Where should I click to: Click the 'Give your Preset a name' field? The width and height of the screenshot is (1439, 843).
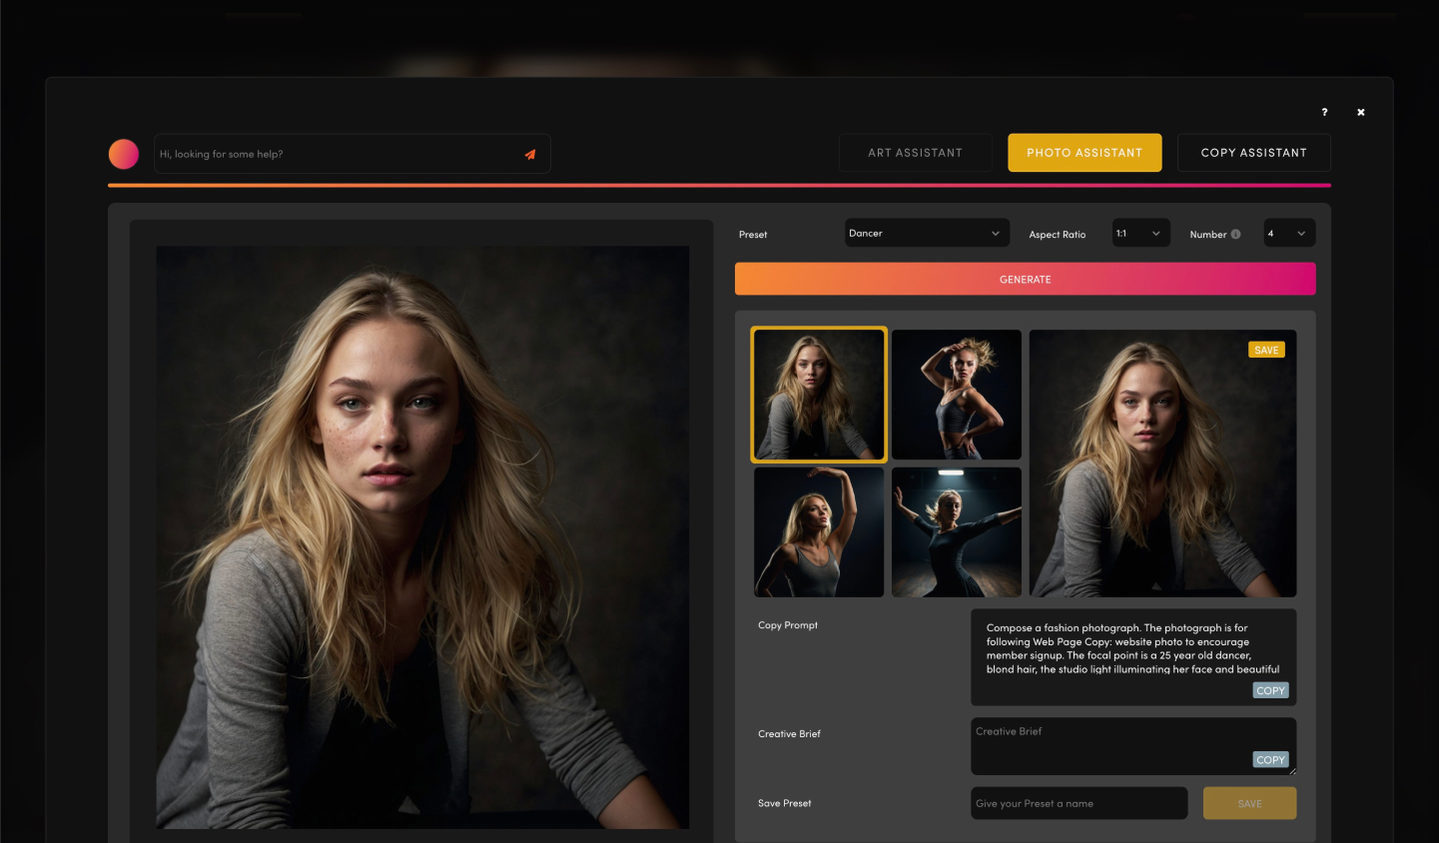point(1078,803)
